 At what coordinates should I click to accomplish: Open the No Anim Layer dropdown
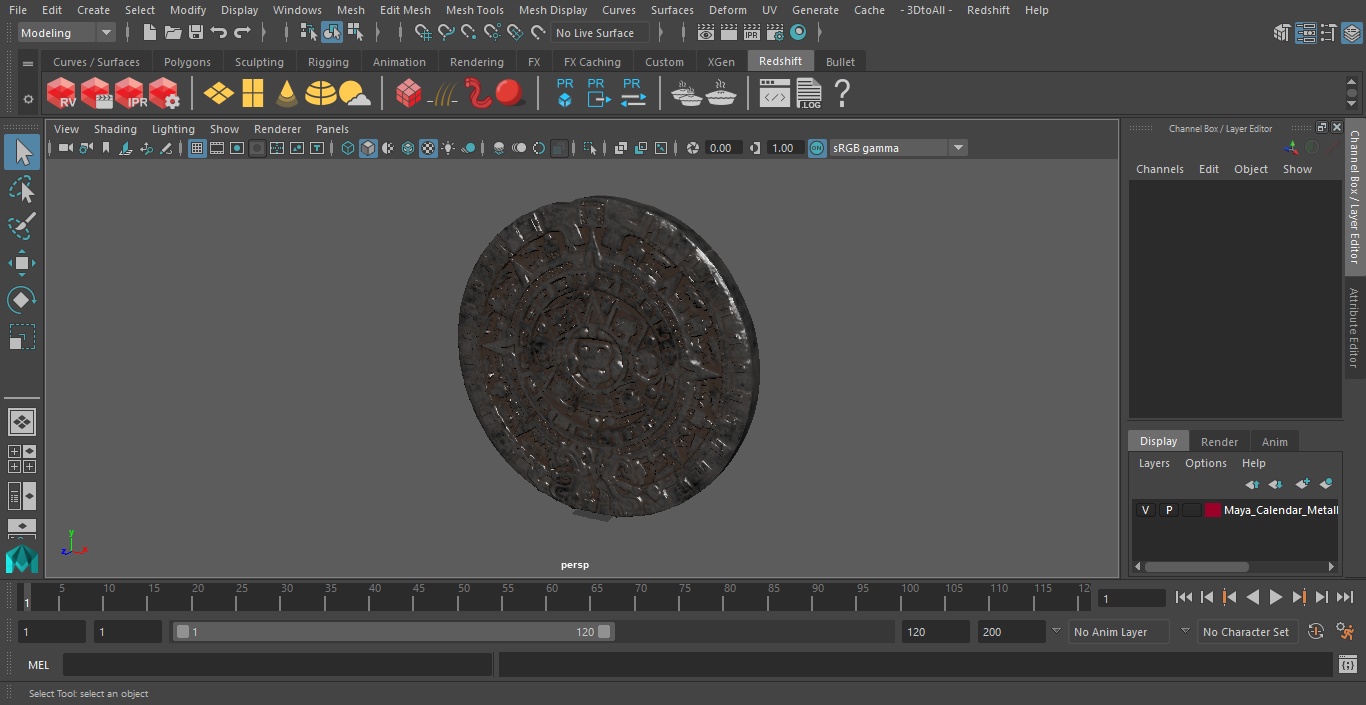pyautogui.click(x=1120, y=632)
